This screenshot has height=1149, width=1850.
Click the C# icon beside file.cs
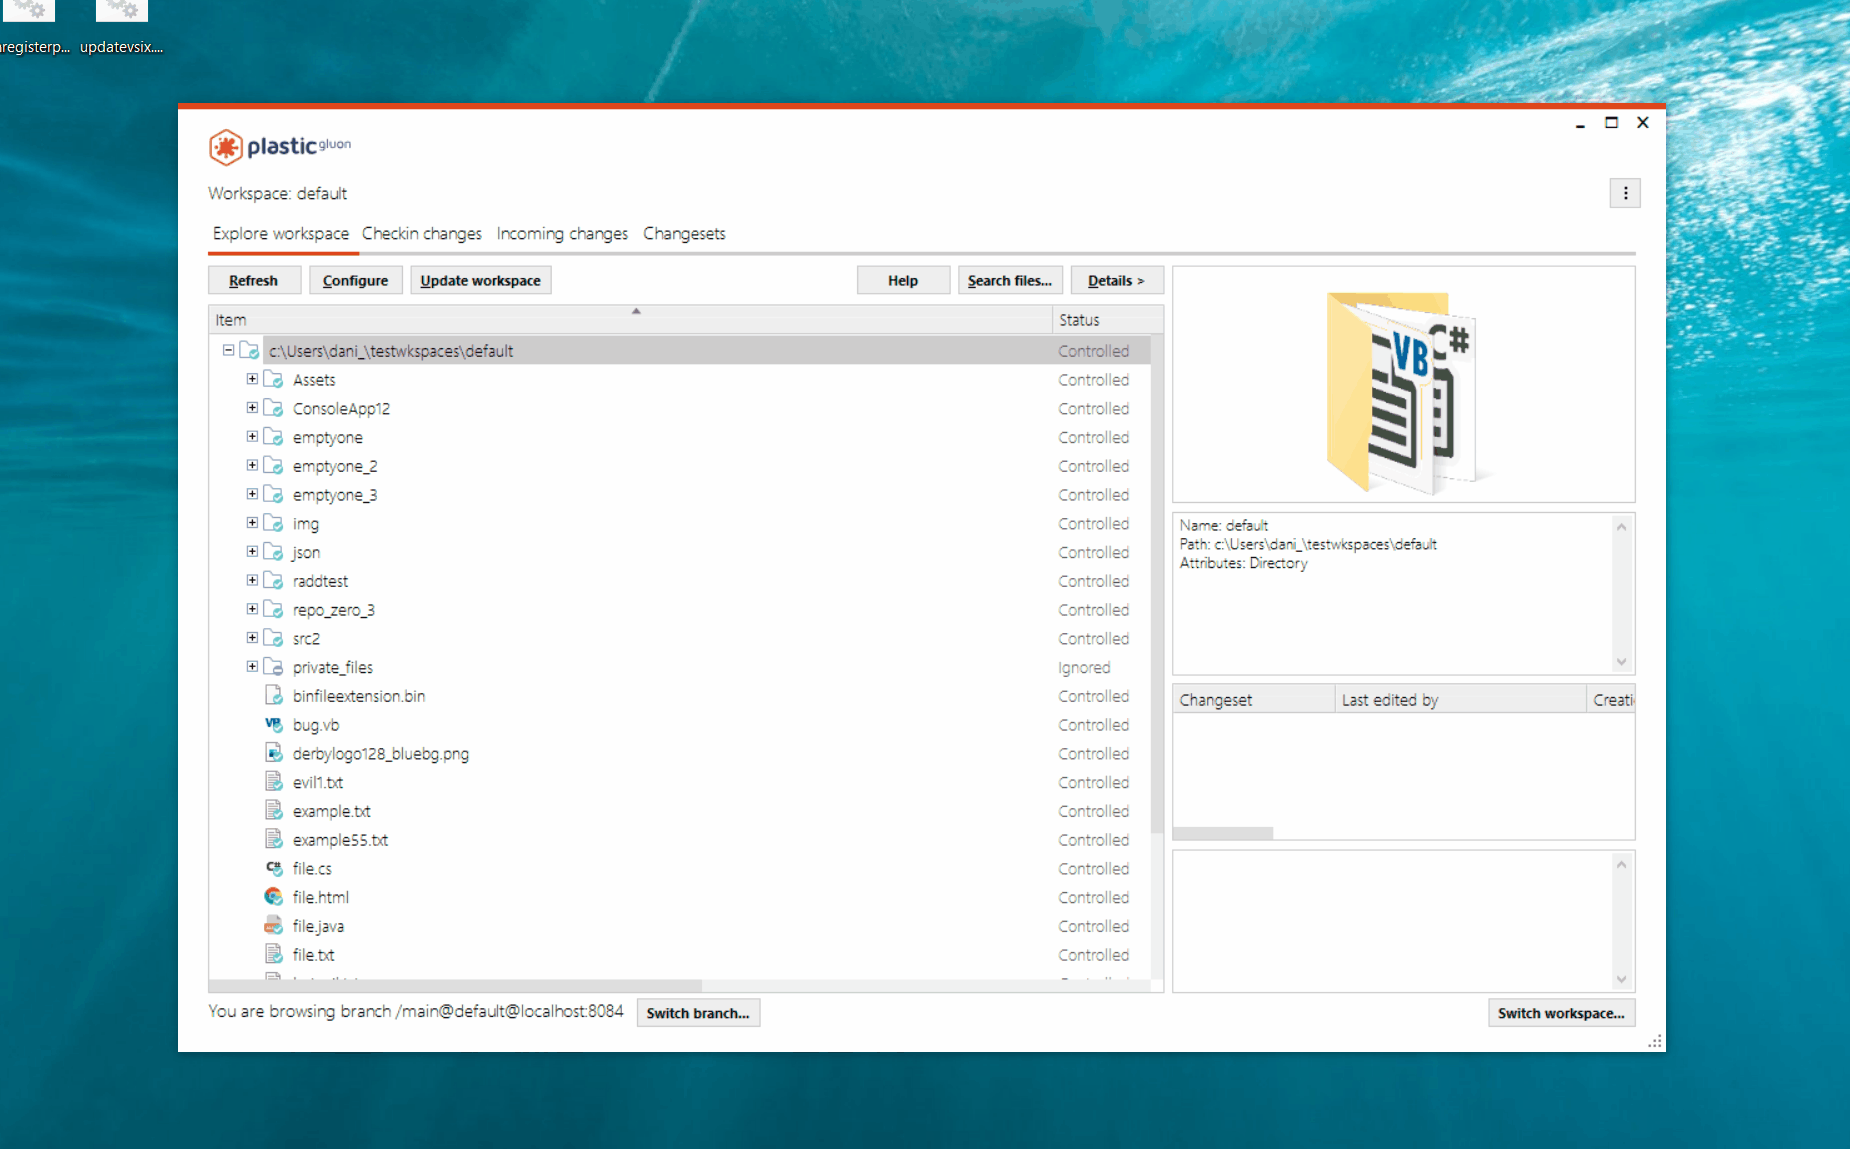[273, 867]
